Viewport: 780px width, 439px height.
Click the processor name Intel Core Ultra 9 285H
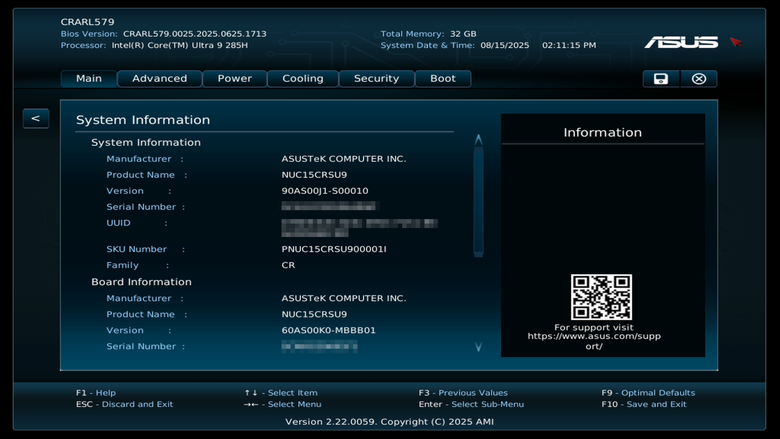point(180,45)
